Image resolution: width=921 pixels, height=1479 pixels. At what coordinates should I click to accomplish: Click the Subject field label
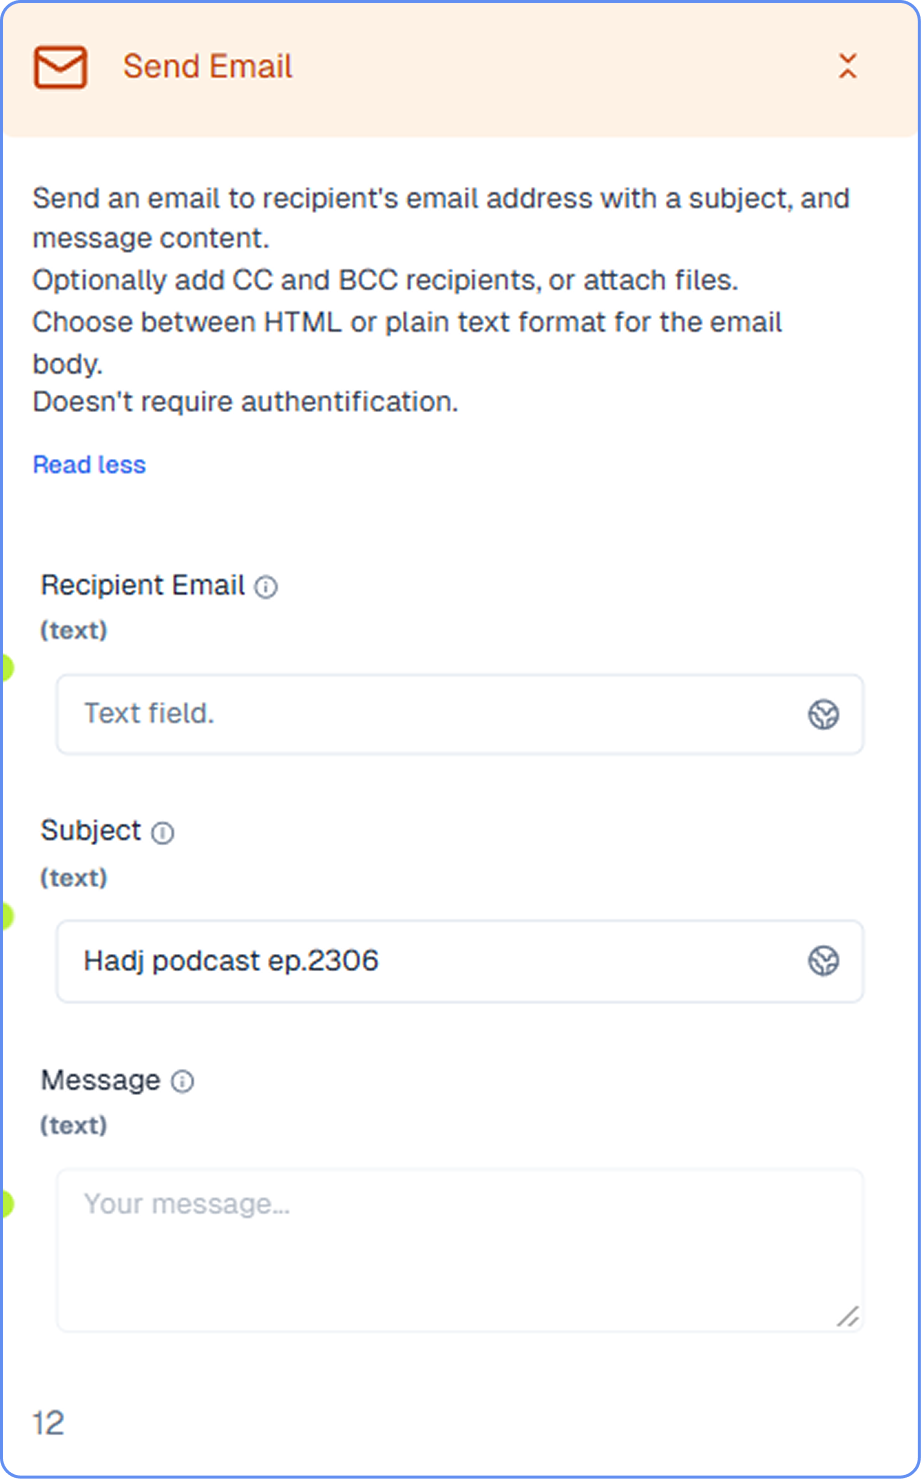pos(91,831)
